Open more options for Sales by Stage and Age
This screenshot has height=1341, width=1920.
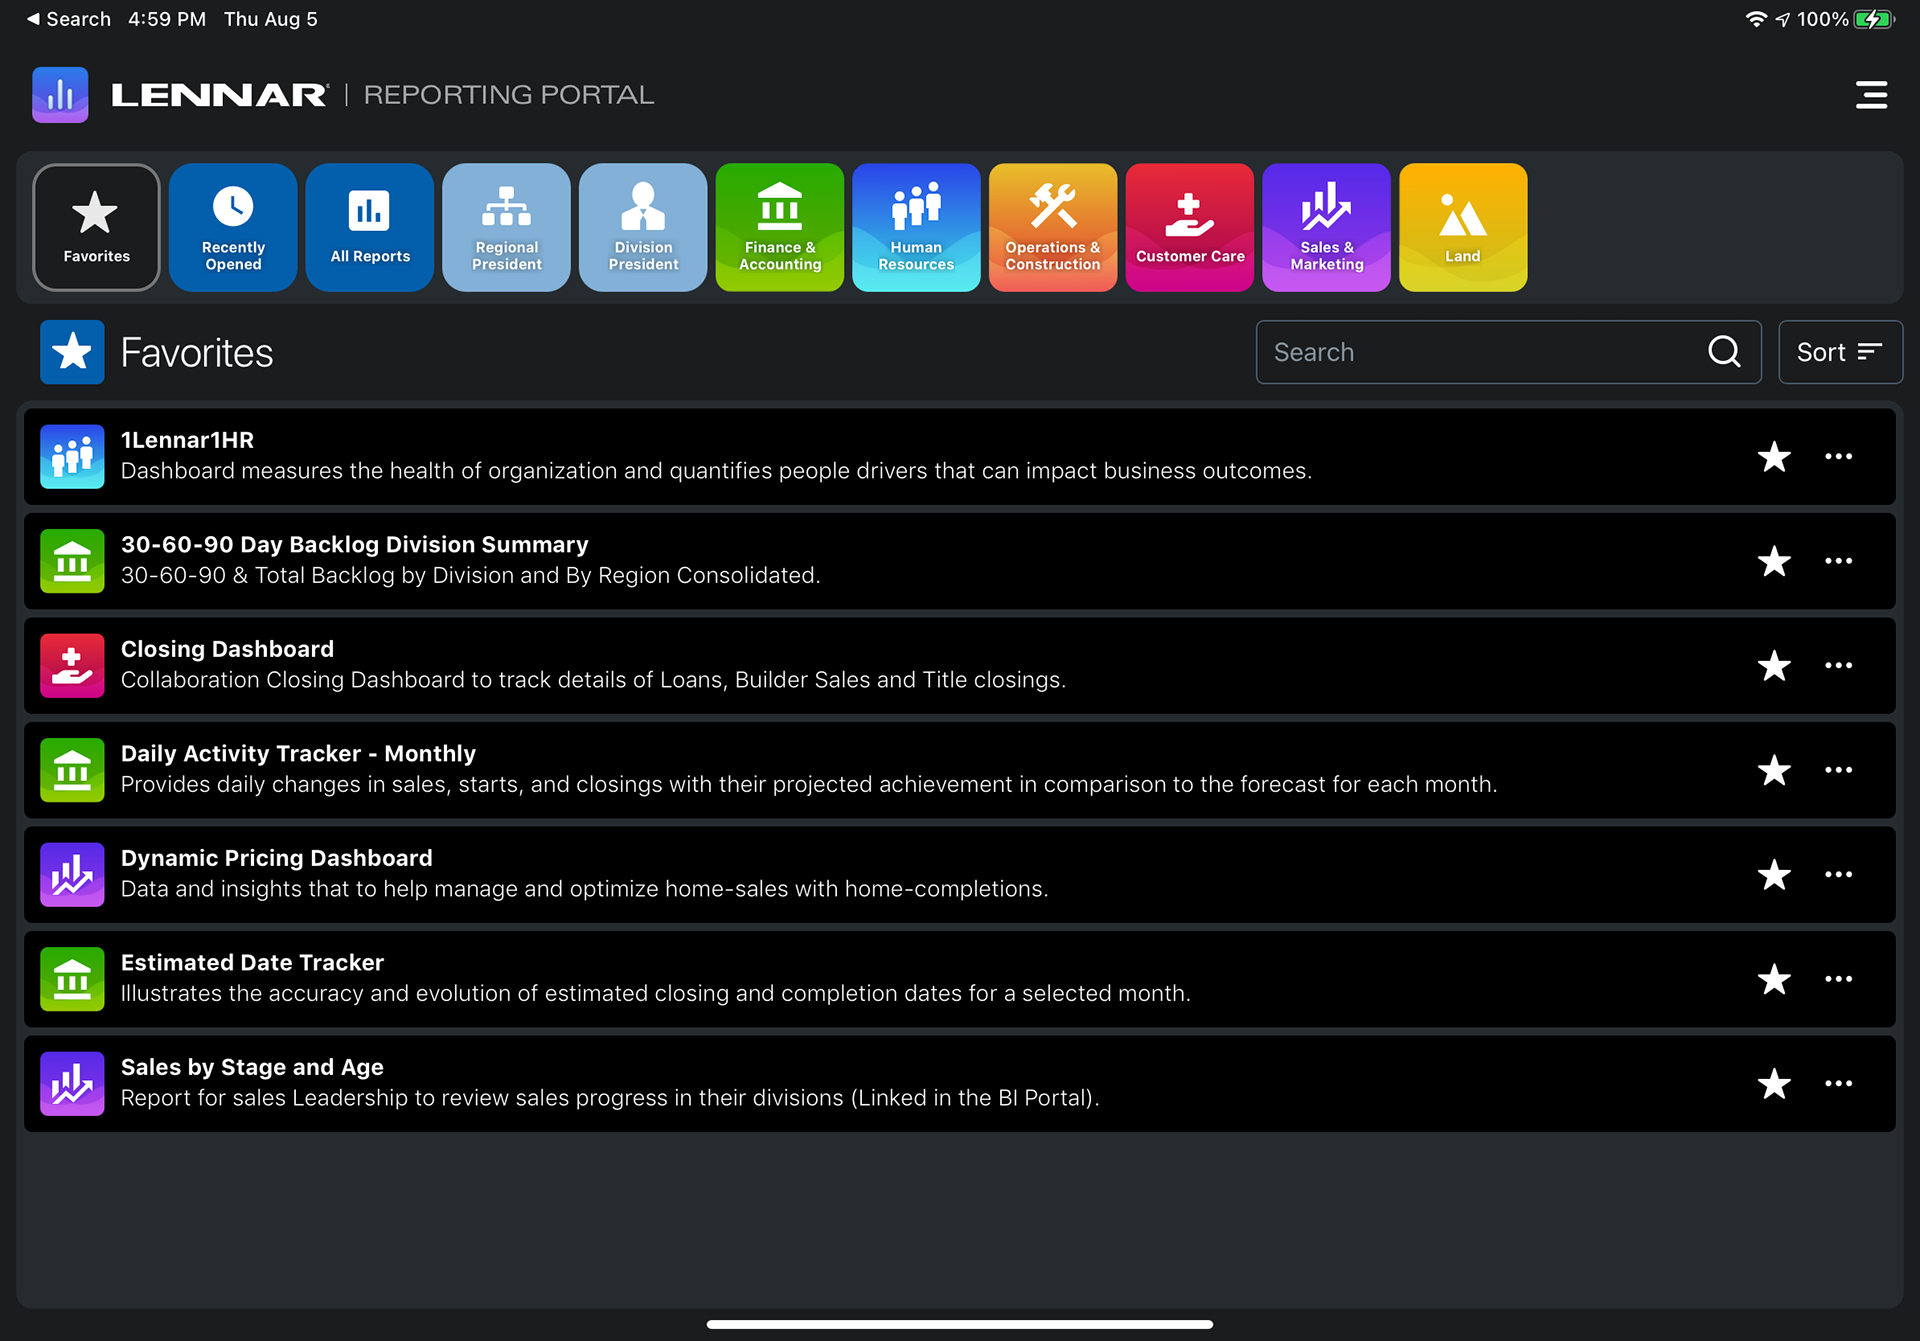[x=1838, y=1084]
